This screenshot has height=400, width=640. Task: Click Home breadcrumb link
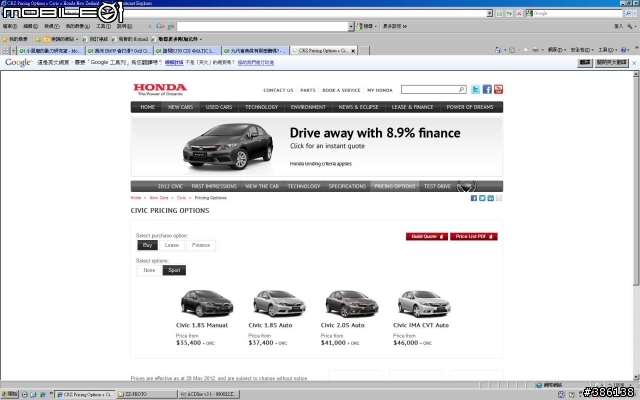coord(136,198)
